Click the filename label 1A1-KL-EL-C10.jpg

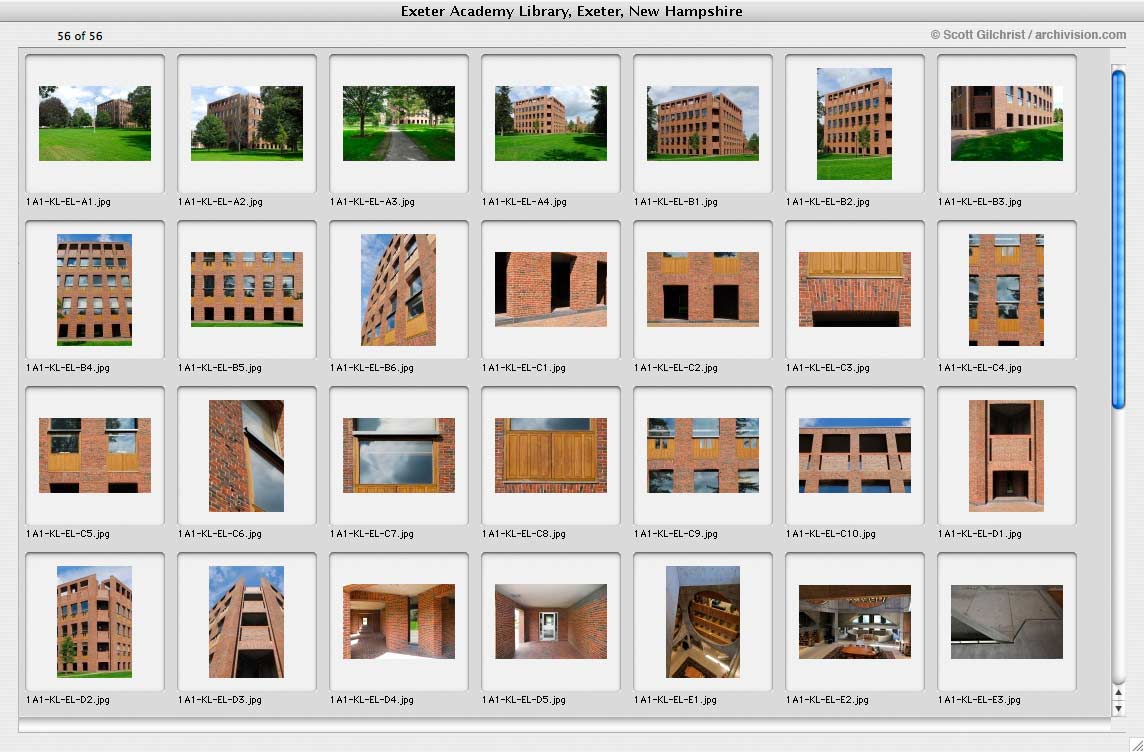pos(830,534)
